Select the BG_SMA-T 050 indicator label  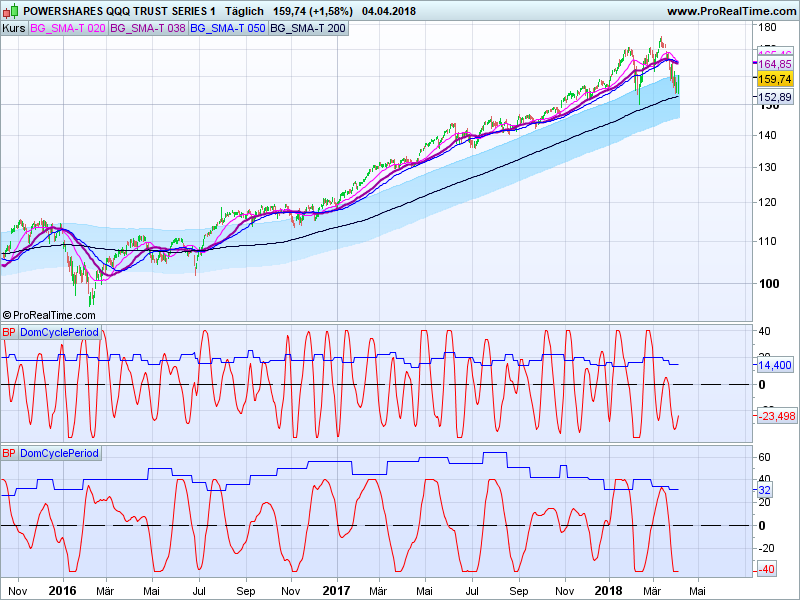point(228,28)
